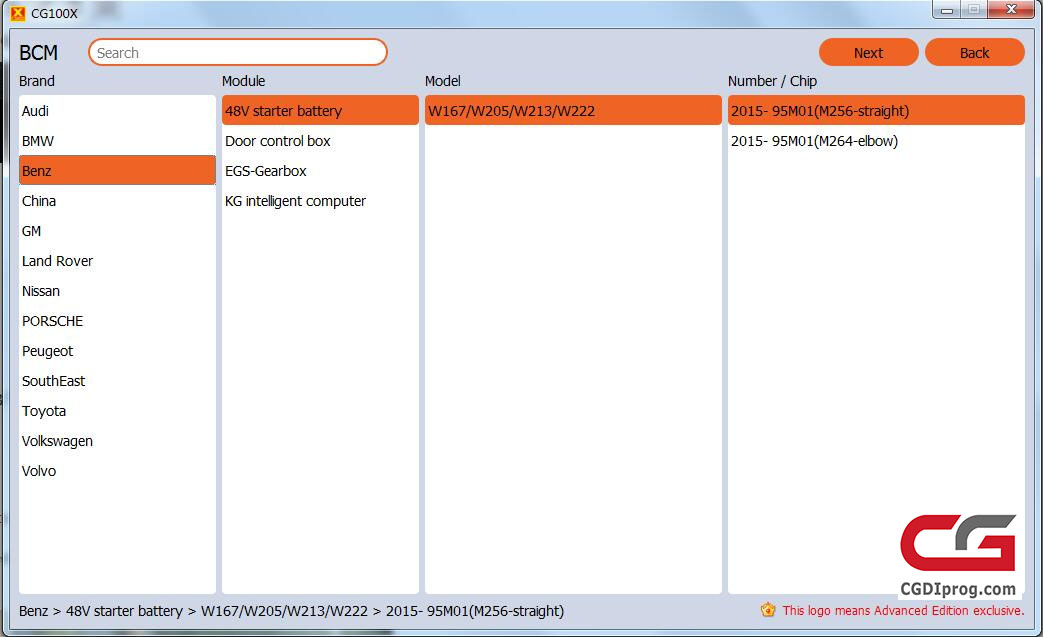Select China in the Brand list

coord(117,200)
